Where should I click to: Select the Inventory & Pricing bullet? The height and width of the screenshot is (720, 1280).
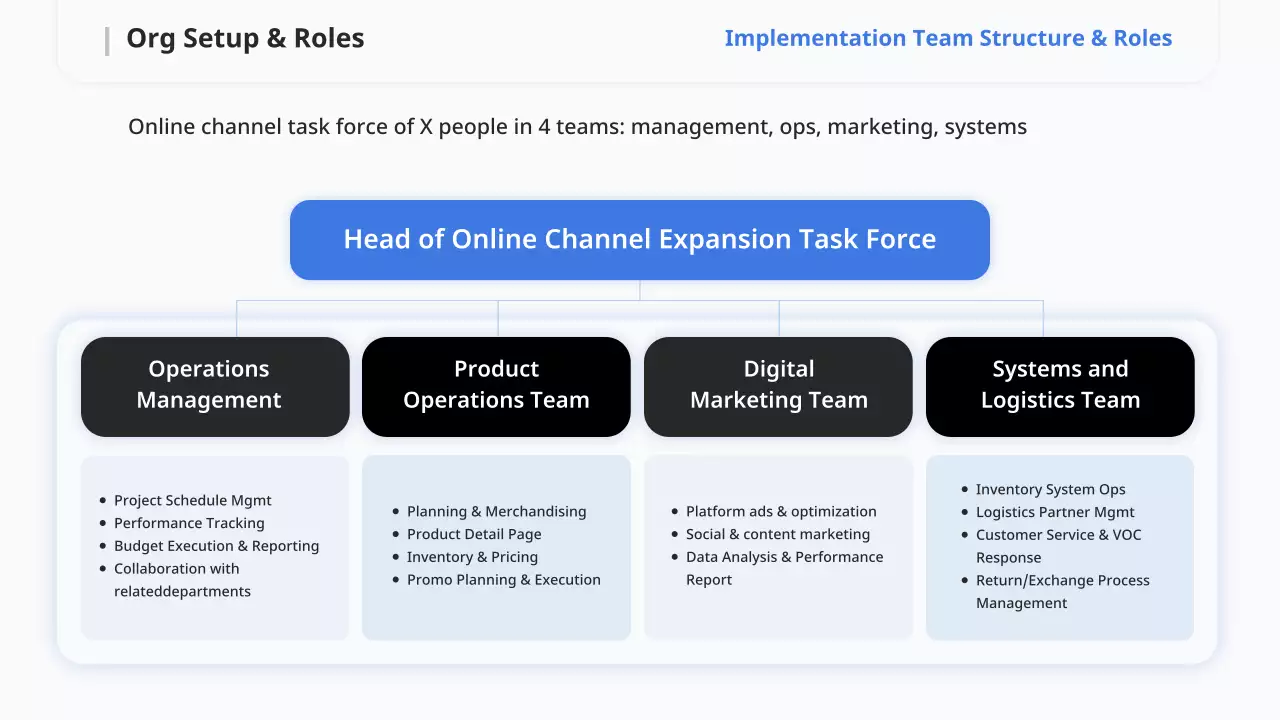(x=472, y=557)
